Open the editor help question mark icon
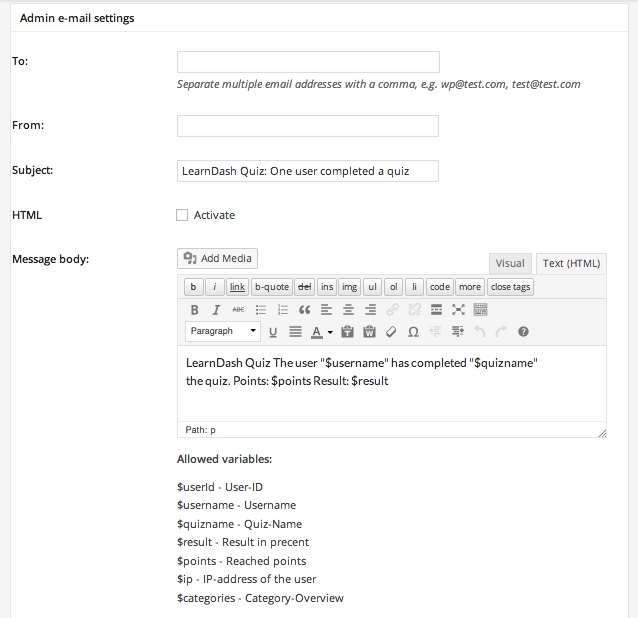 (523, 331)
